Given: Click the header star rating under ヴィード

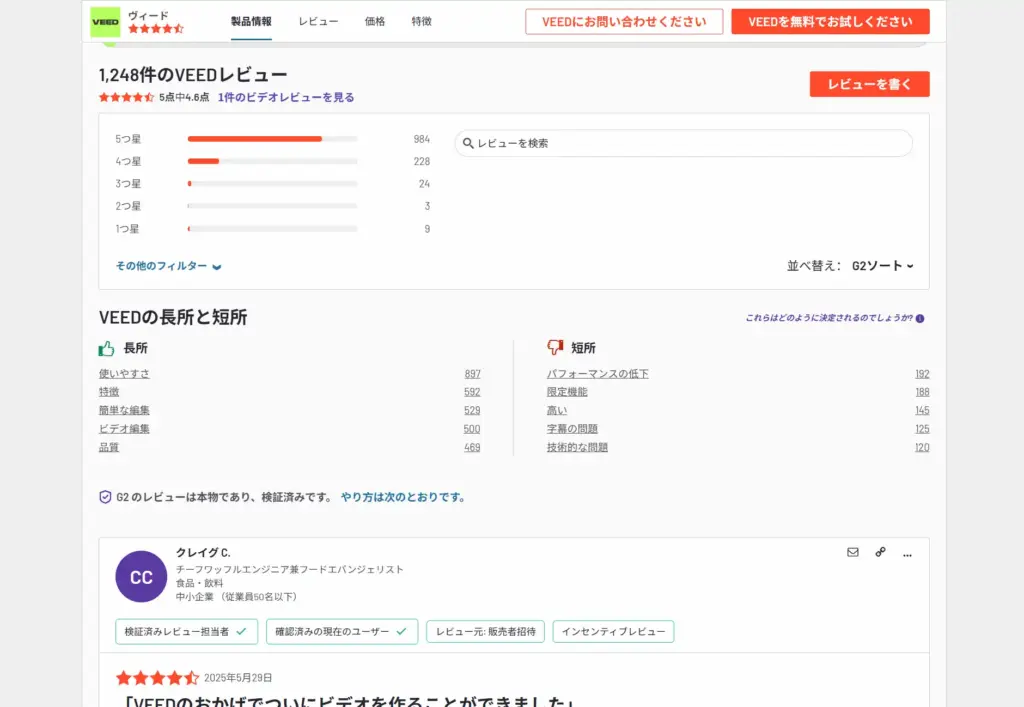Looking at the screenshot, I should pyautogui.click(x=156, y=29).
